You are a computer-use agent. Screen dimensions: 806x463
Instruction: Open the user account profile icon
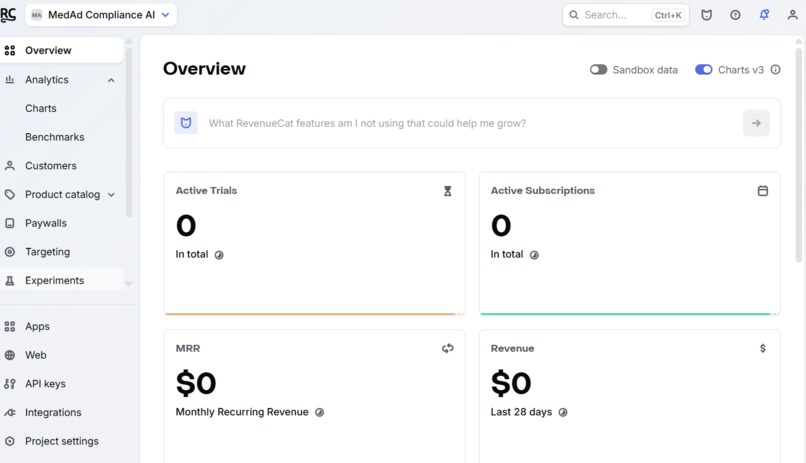[793, 15]
